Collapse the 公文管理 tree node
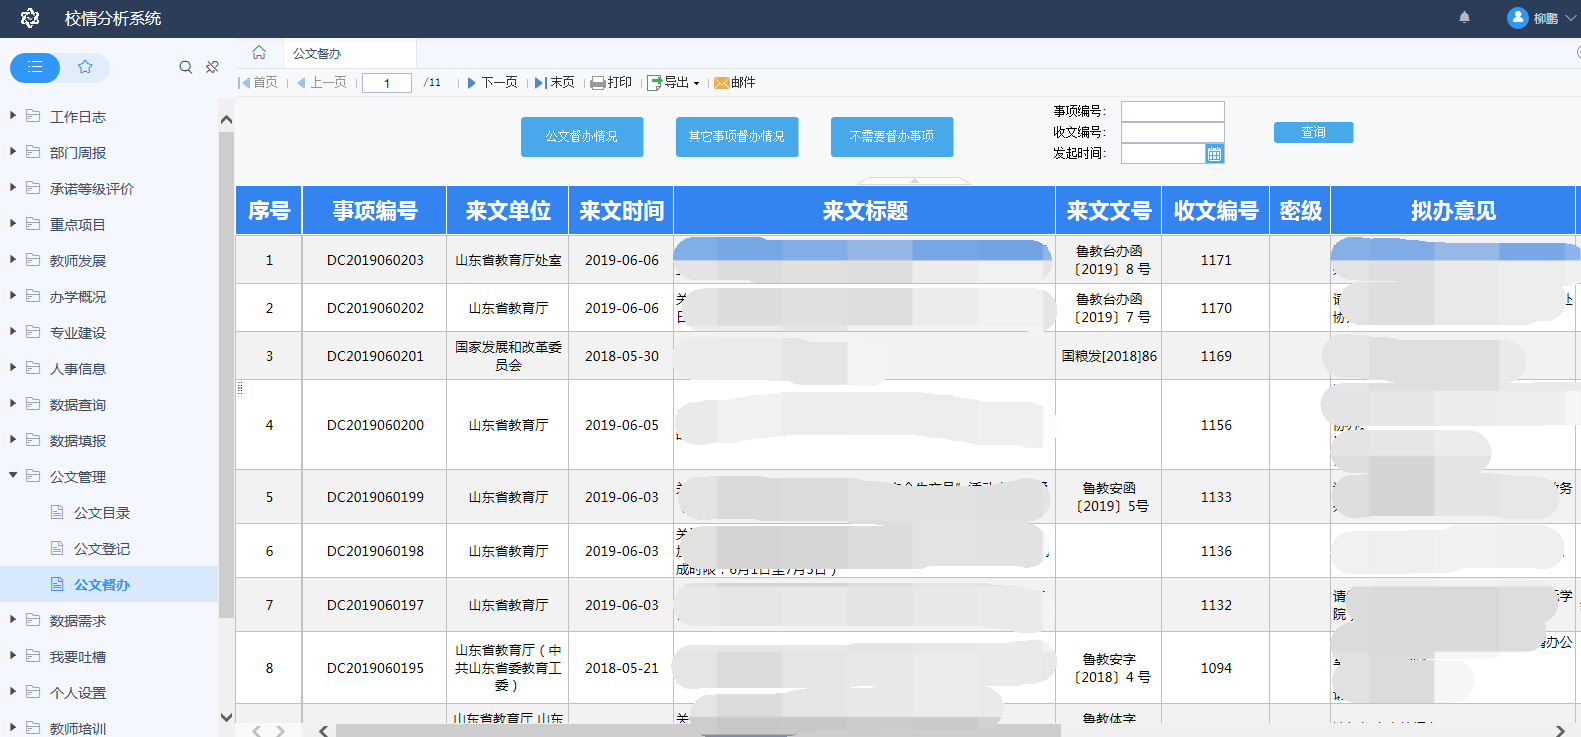Screen dimensions: 1581x737 pyautogui.click(x=13, y=476)
